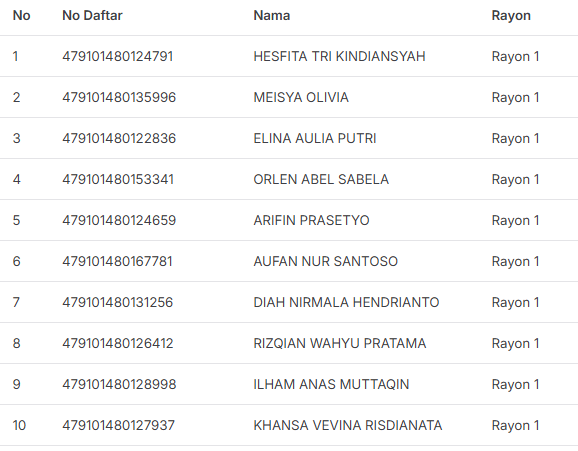
Task: Click row number 9 in the table
Action: (17, 384)
